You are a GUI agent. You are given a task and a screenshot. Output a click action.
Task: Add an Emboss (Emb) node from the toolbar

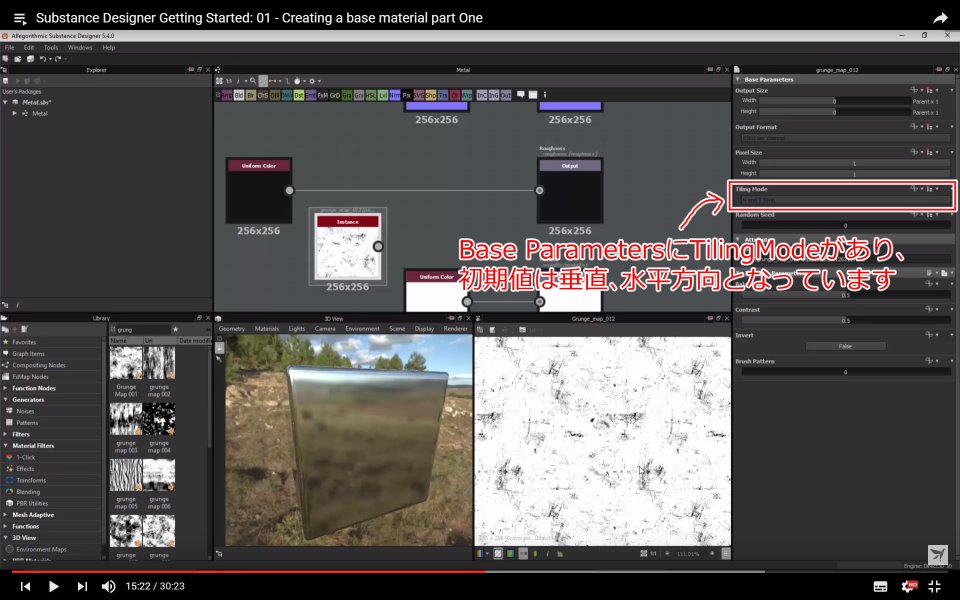[311, 96]
